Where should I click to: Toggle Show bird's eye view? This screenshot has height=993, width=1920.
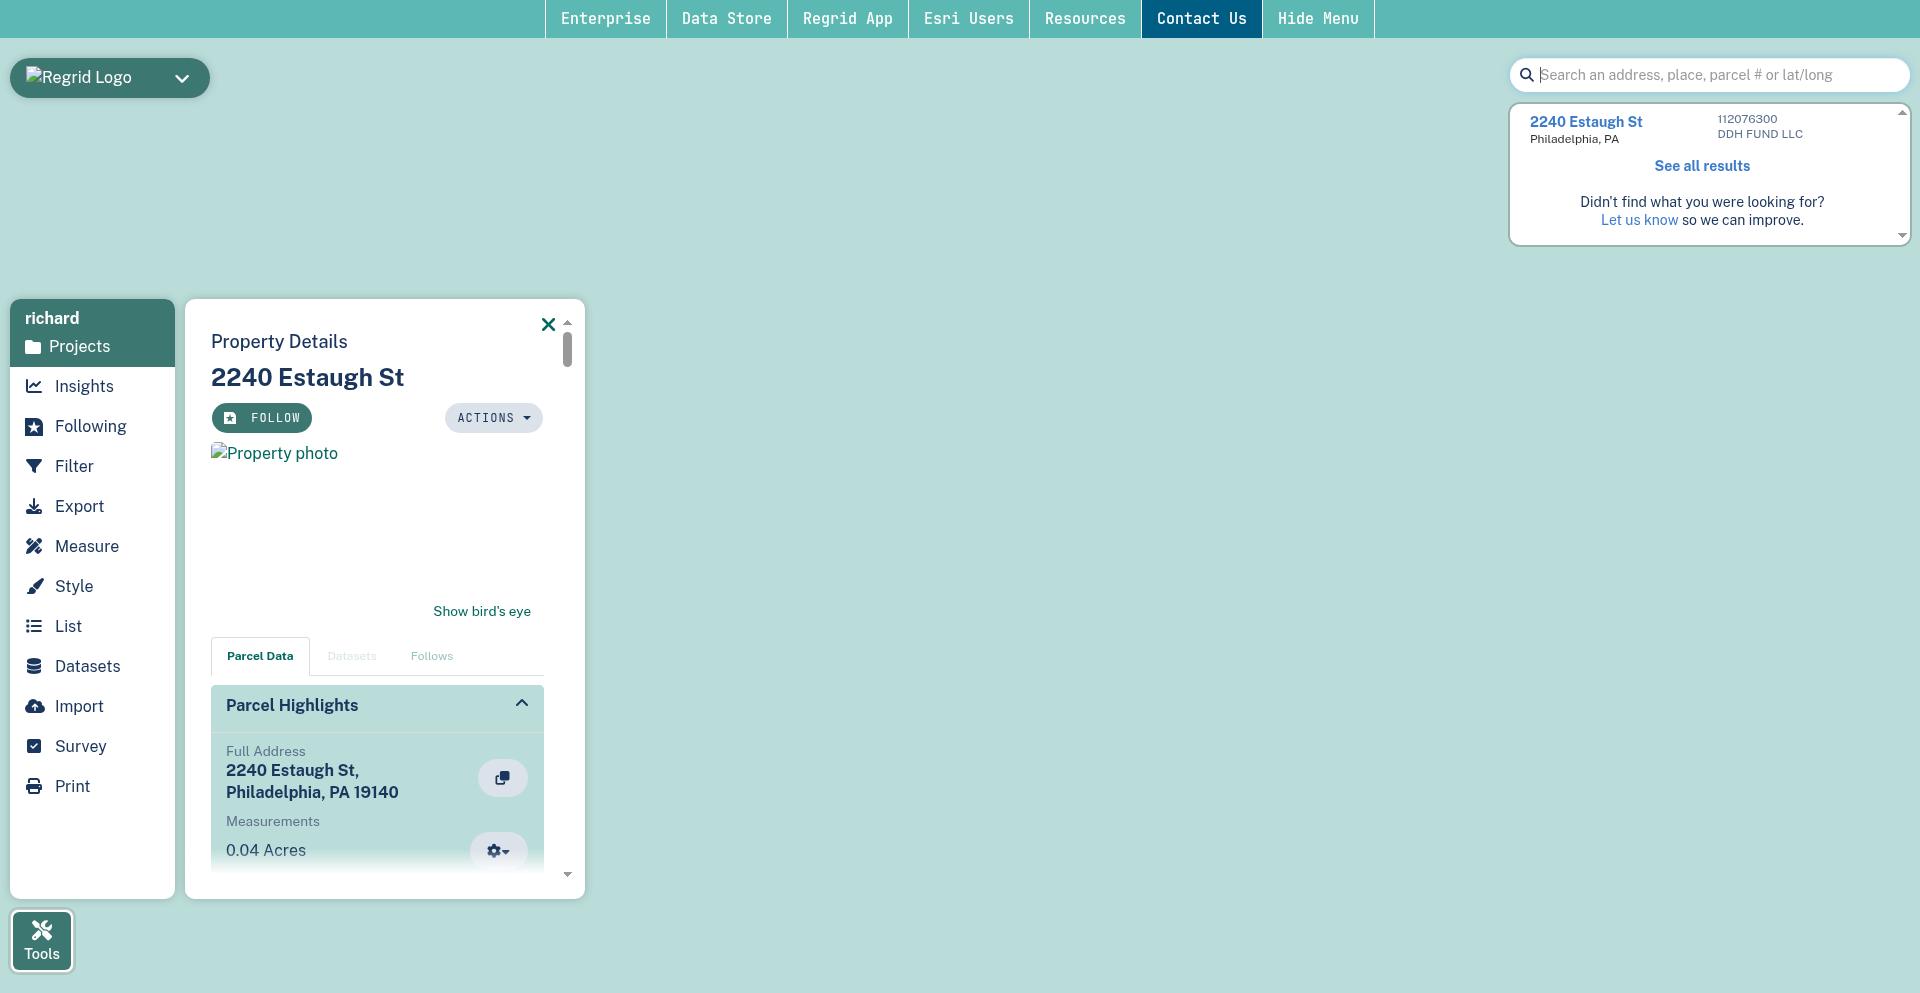pos(482,611)
